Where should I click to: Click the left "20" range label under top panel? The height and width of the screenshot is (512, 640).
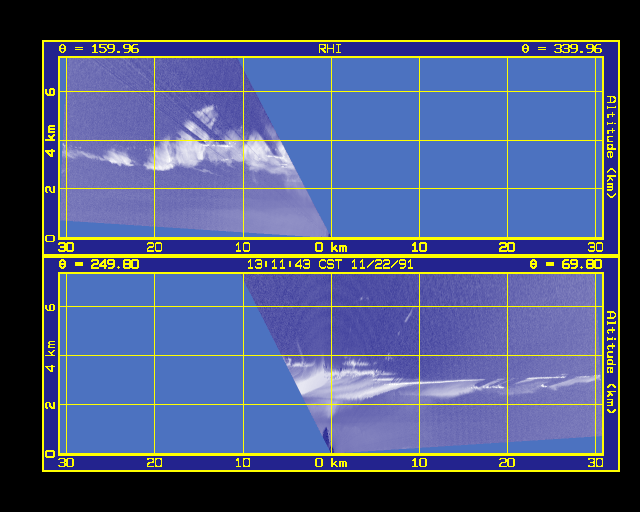(x=154, y=247)
